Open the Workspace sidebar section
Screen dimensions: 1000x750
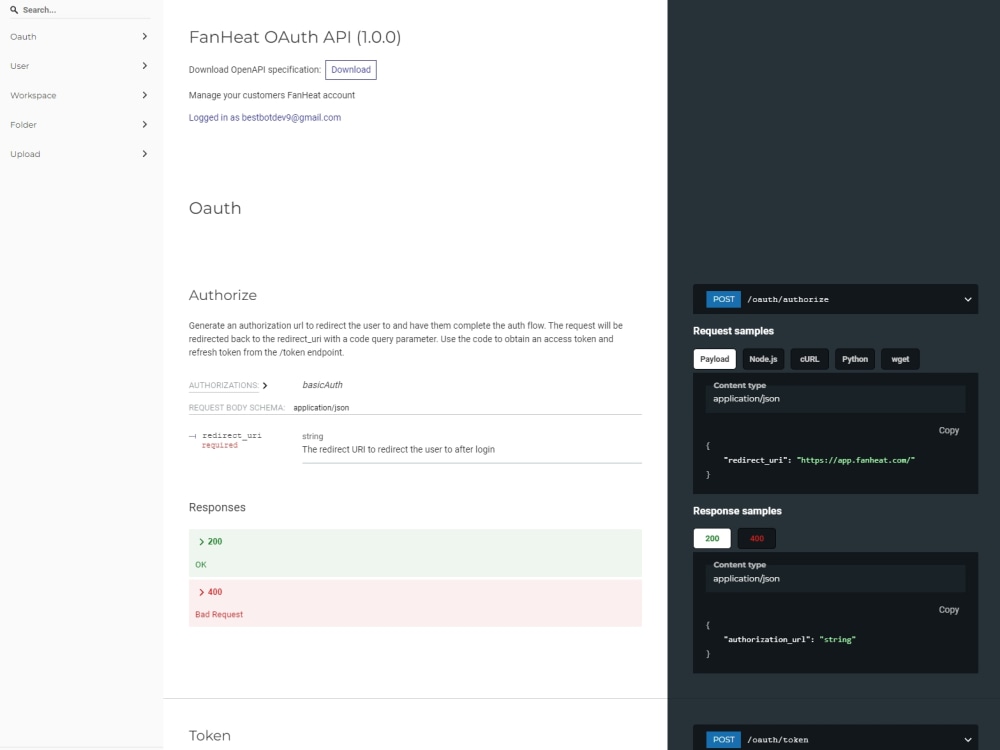coord(81,95)
